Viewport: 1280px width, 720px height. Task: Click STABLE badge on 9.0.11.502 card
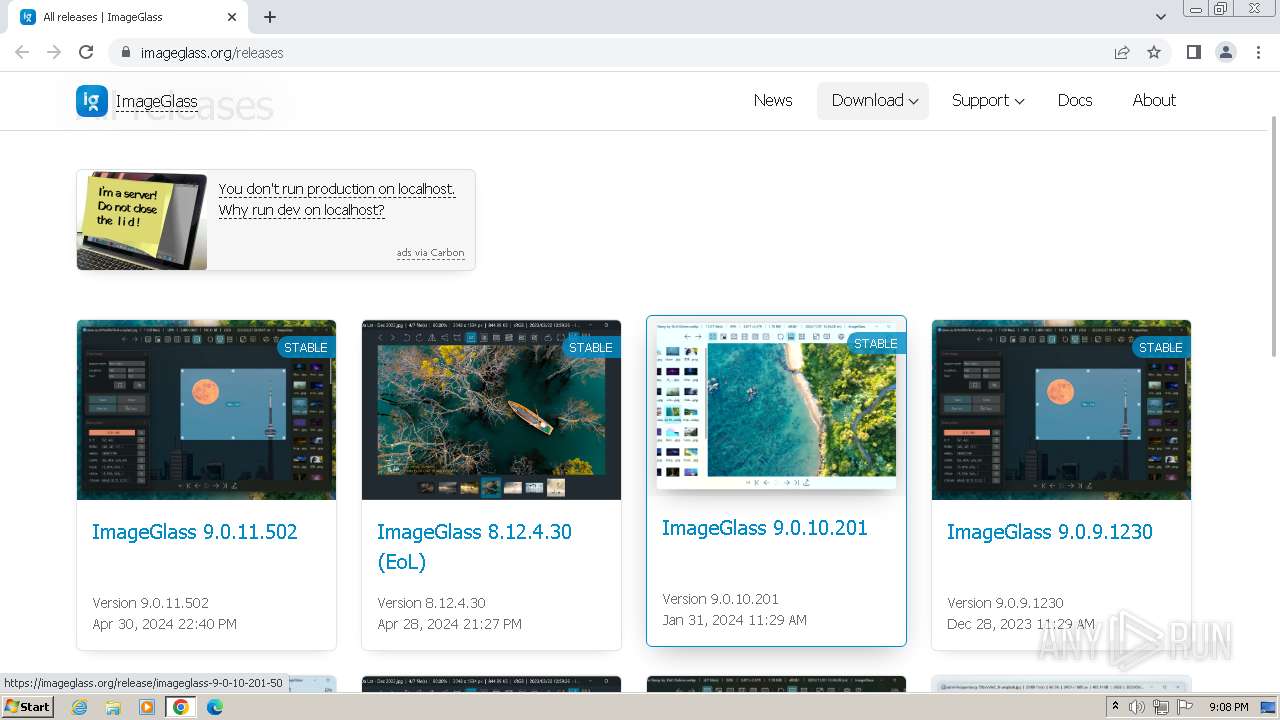click(306, 348)
